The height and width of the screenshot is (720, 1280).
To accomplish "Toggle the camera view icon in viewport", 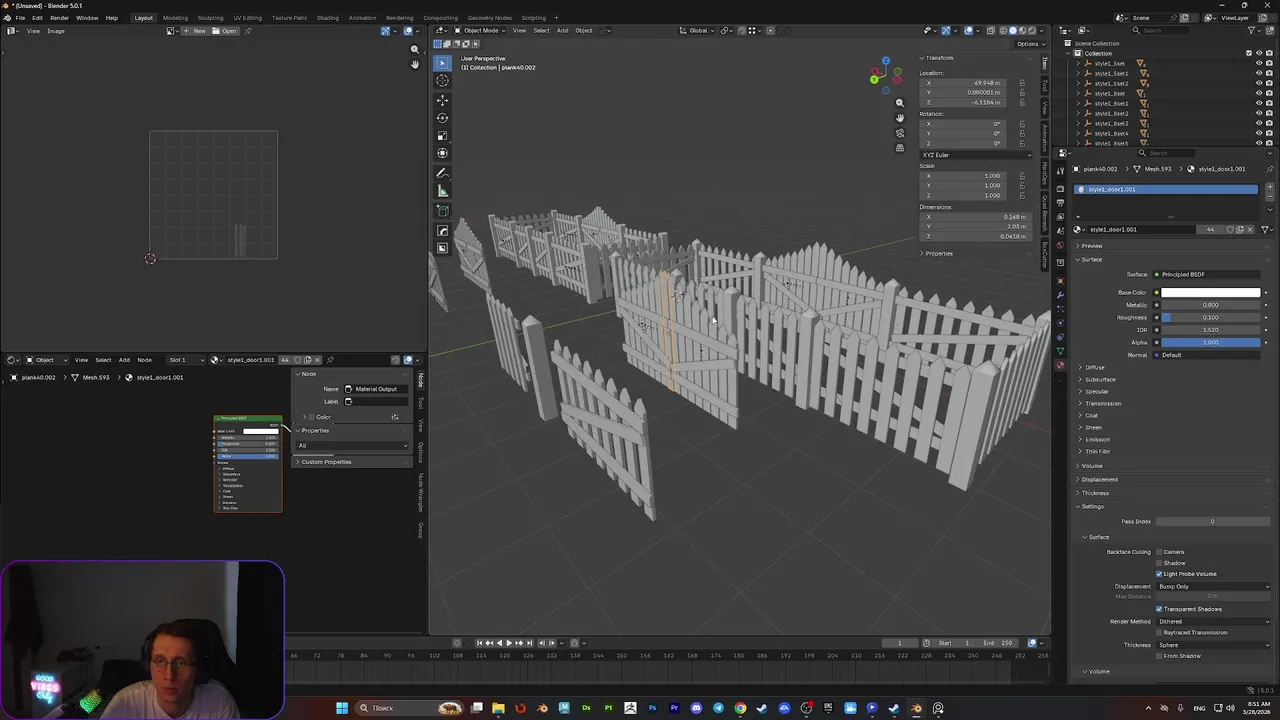I will click(899, 133).
